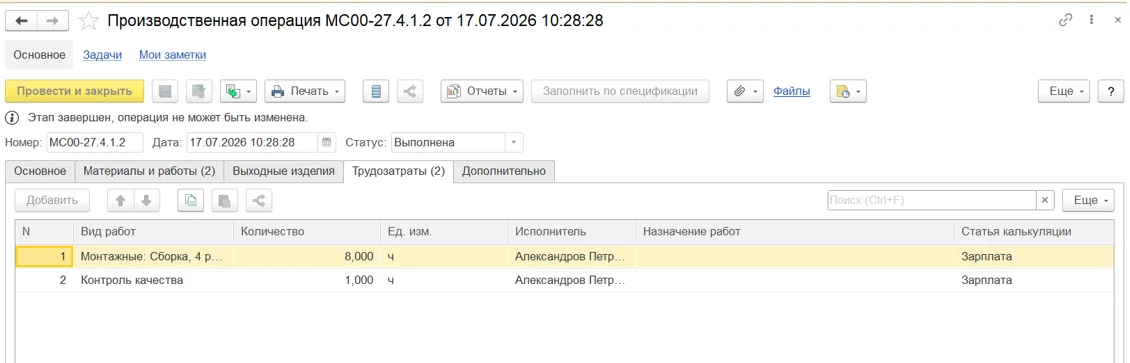The image size is (1130, 363).
Task: Sort by the Количество column header
Action: (x=306, y=231)
